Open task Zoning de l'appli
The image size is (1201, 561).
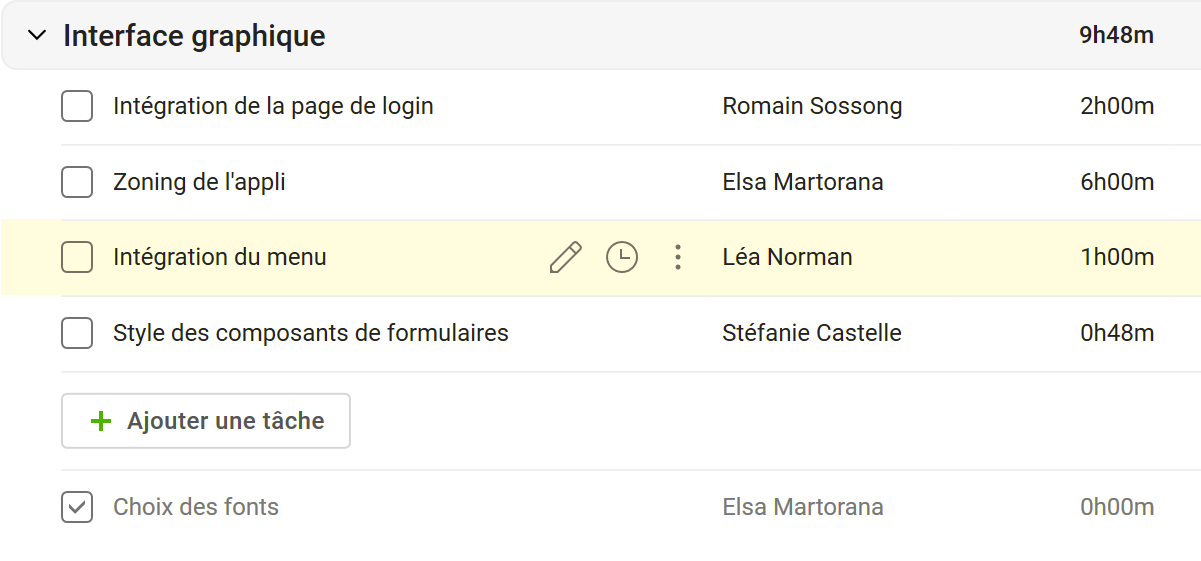(x=199, y=182)
